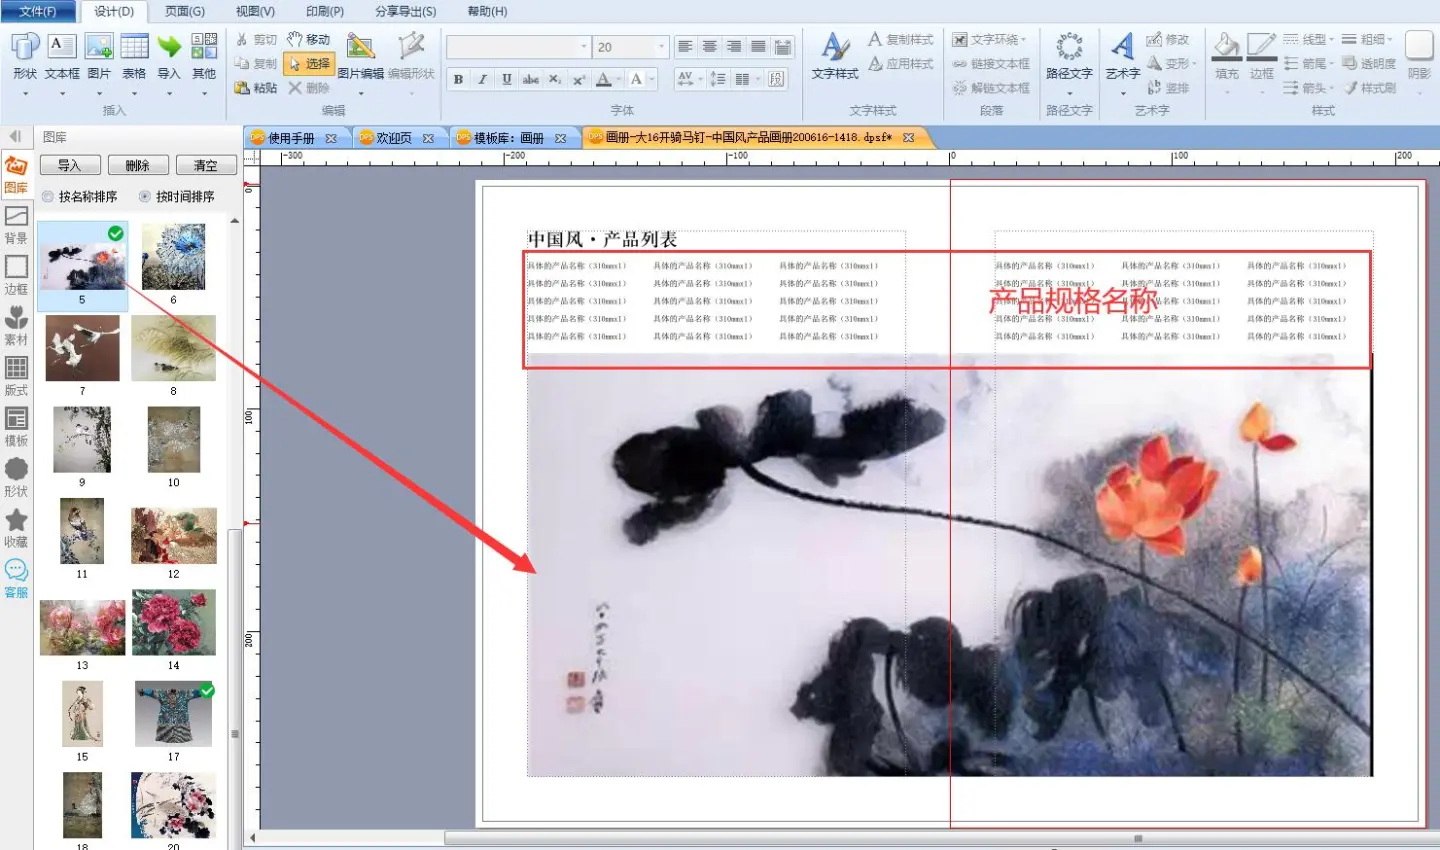Open the 素材 materials sidebar panel
Image resolution: width=1440 pixels, height=850 pixels.
coord(16,326)
